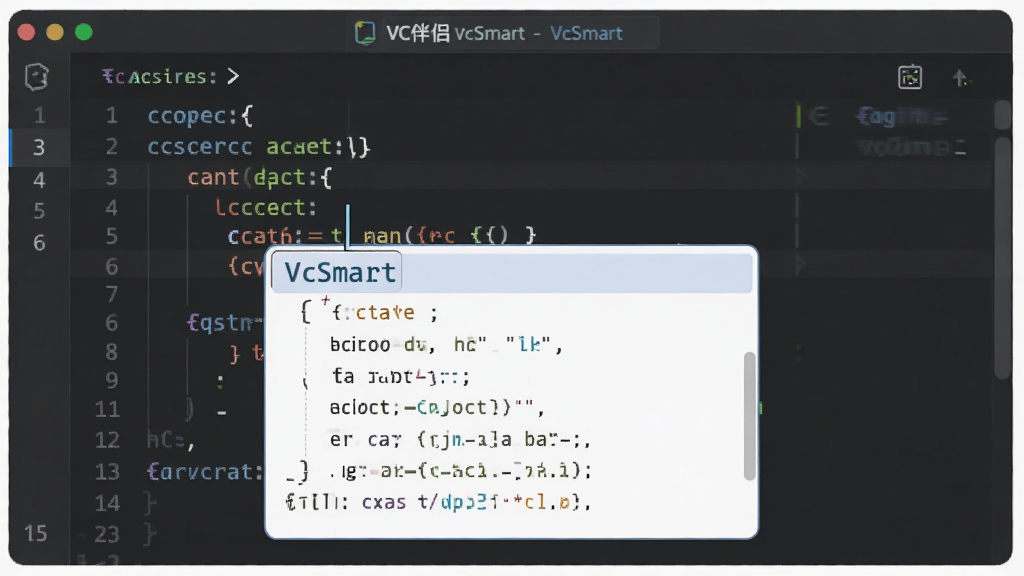Click the green maximize window button

coord(84,32)
